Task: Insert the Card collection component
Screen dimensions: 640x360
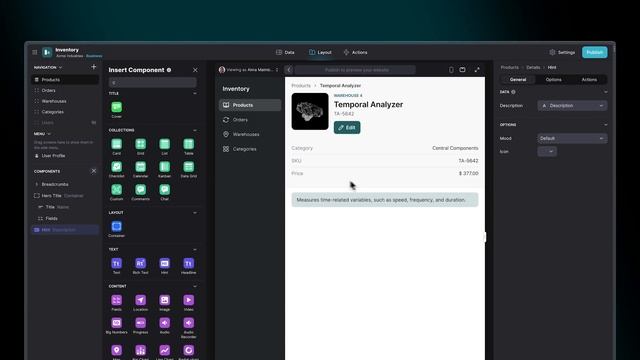Action: (x=116, y=144)
